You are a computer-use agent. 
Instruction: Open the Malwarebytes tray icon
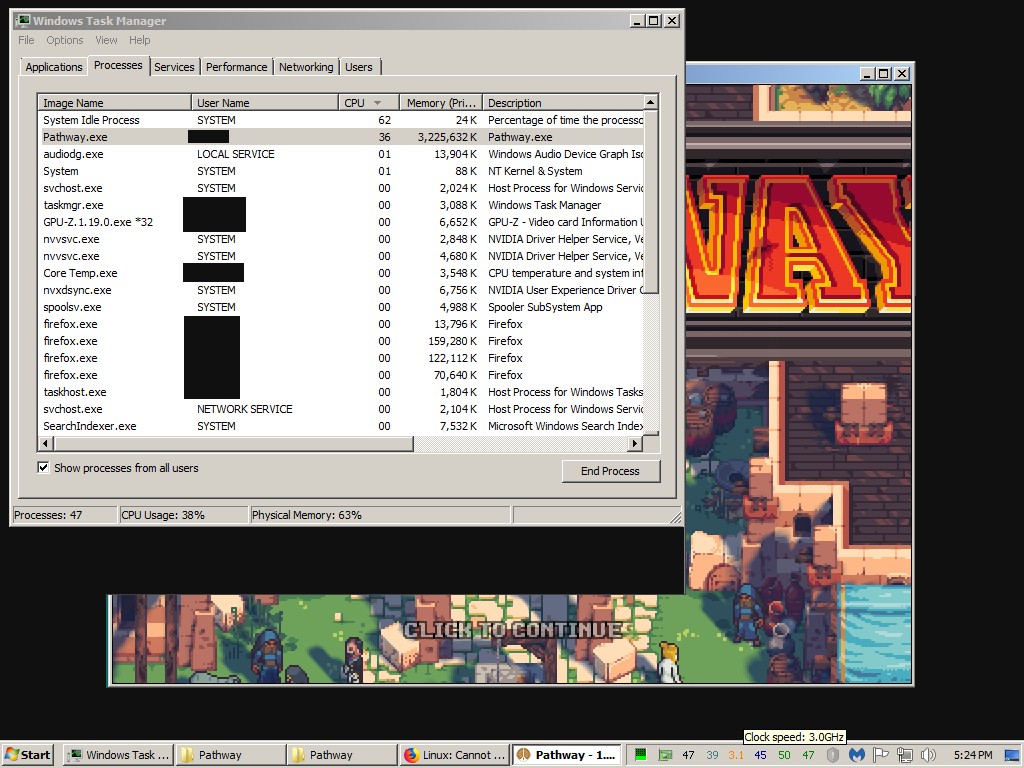point(856,755)
